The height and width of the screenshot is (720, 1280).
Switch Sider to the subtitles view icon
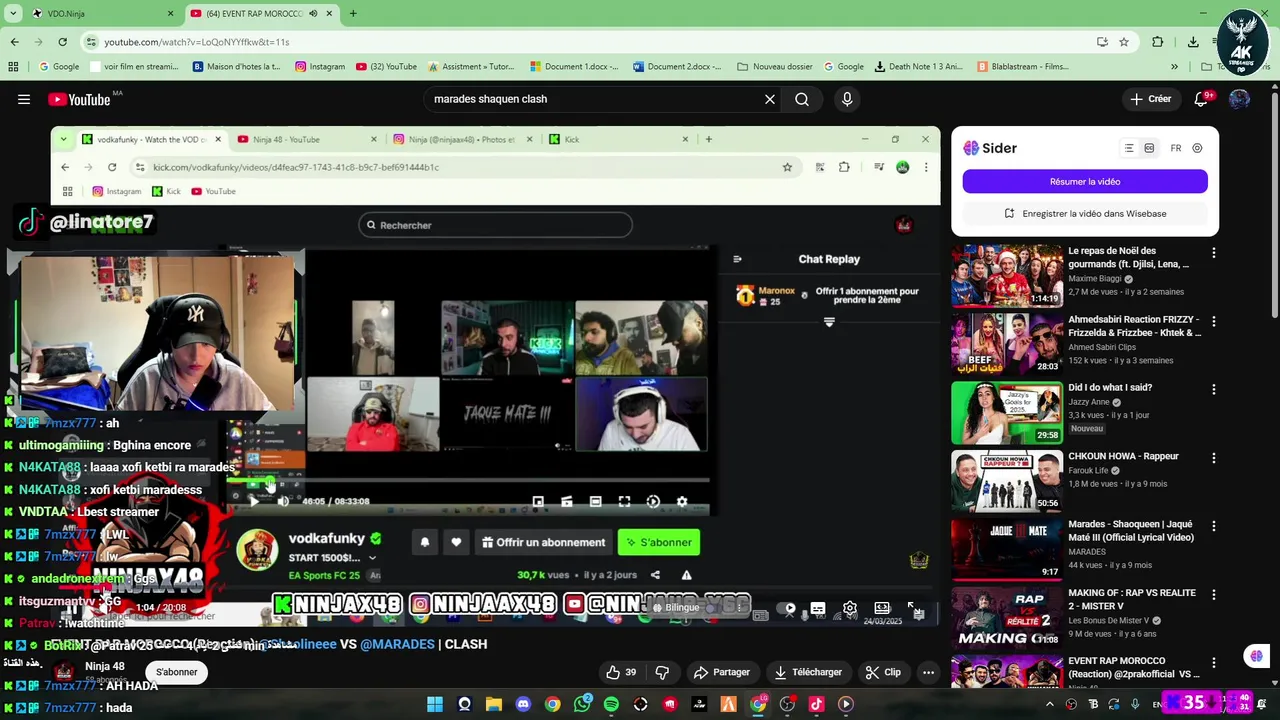pos(1149,148)
